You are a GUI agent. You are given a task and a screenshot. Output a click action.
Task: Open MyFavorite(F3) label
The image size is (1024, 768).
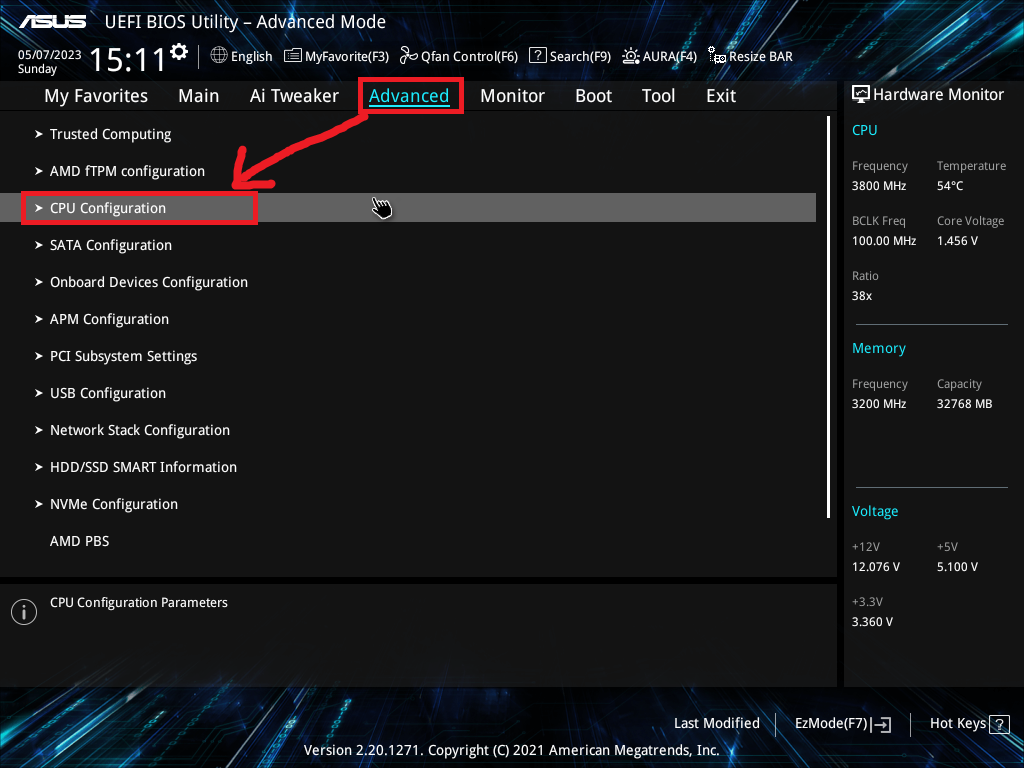tap(347, 57)
